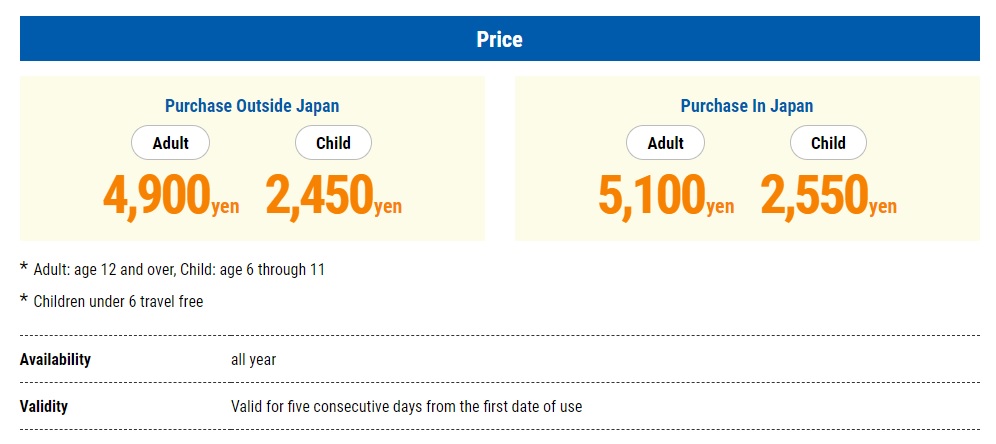This screenshot has width=996, height=444.
Task: Click the Adult pill under Purchase Outside Japan
Action: (170, 143)
